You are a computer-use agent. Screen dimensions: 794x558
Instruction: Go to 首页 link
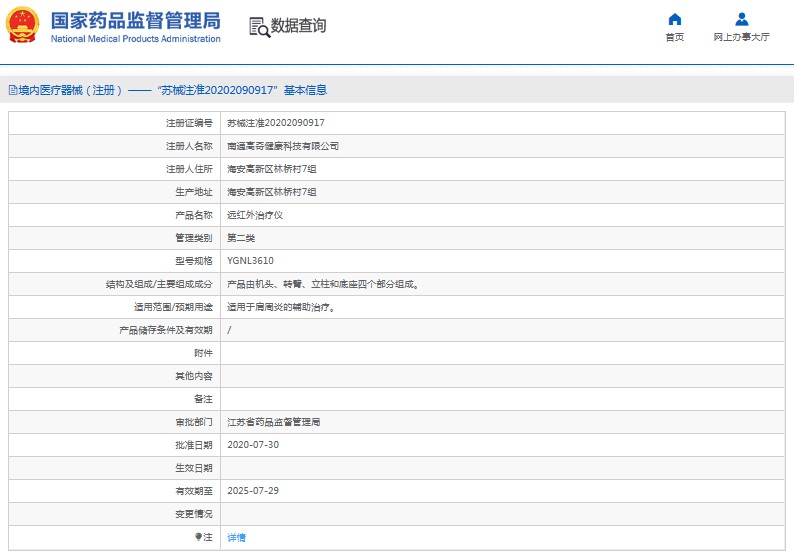674,37
